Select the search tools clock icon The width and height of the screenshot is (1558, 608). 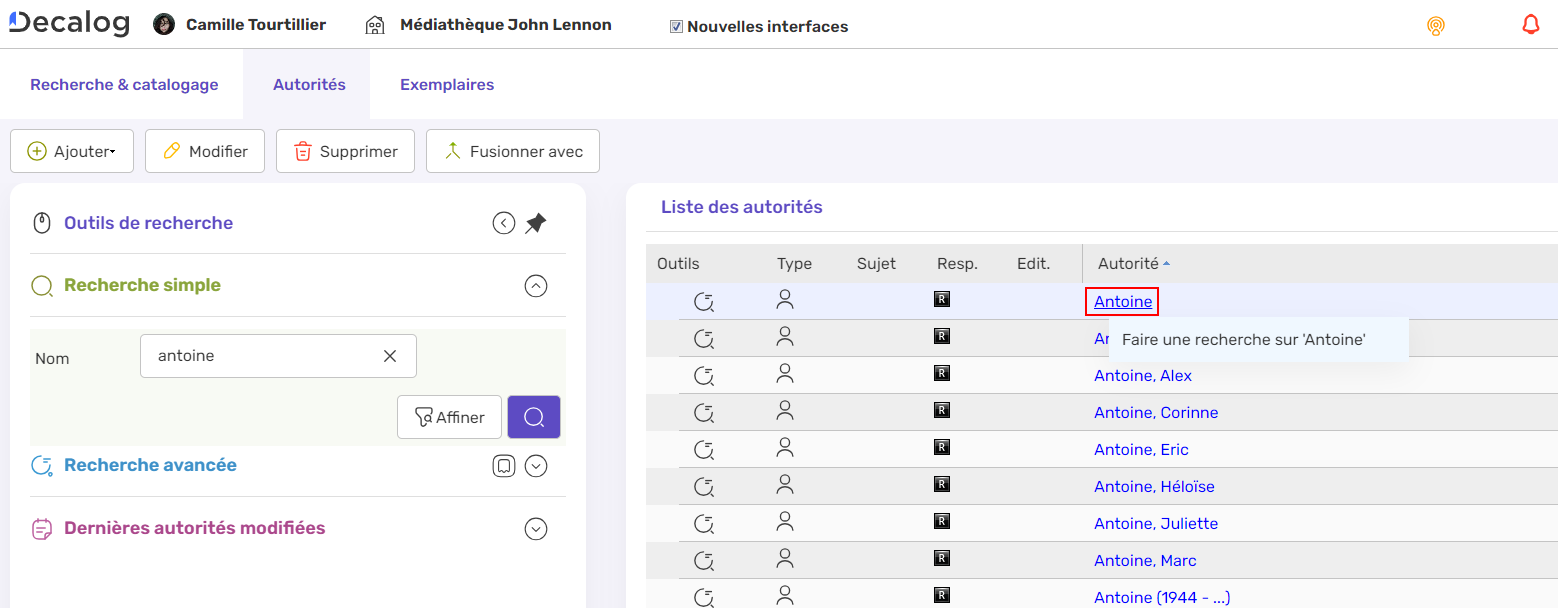(41, 222)
